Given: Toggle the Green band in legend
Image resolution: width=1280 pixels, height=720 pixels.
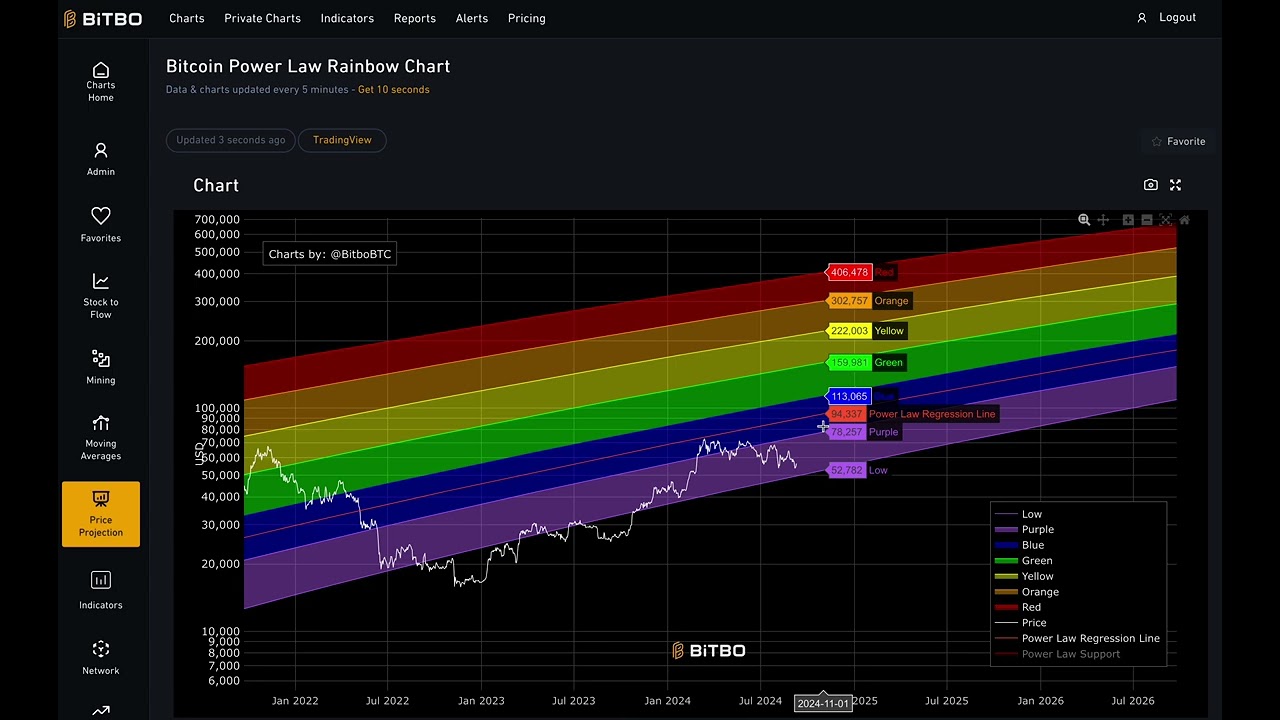Looking at the screenshot, I should coord(1023,561).
